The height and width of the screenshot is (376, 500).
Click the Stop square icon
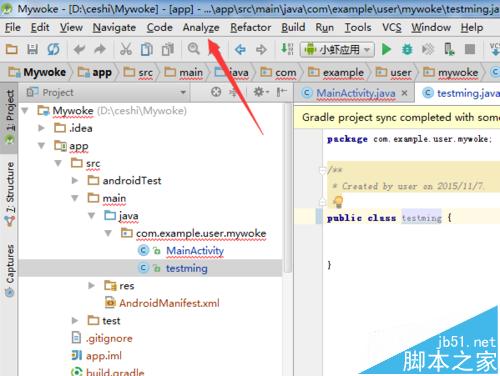(x=470, y=49)
